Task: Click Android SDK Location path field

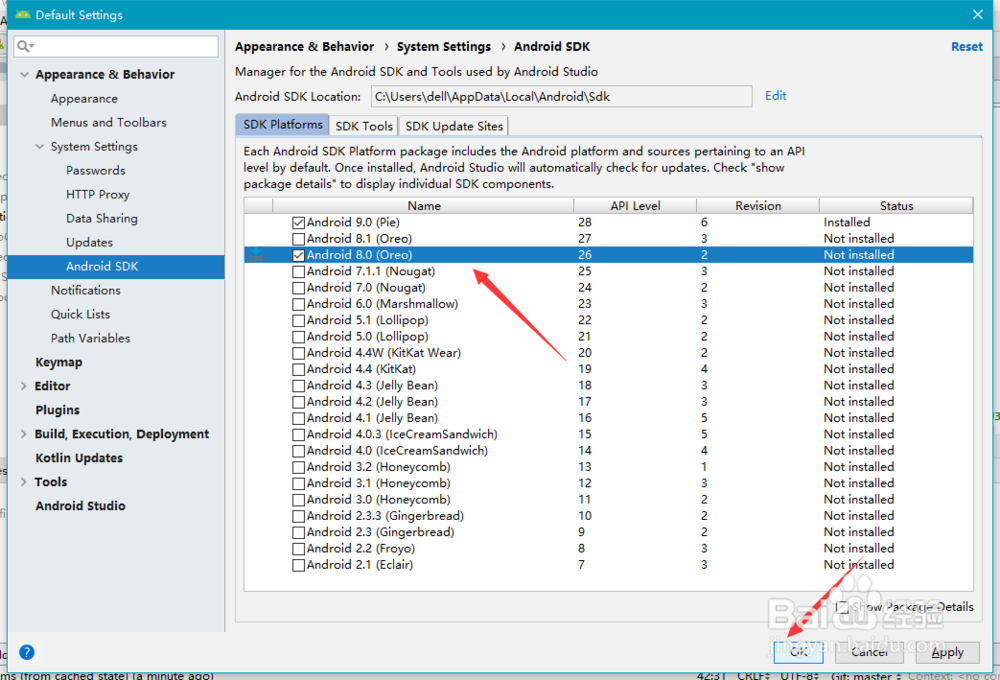Action: click(x=561, y=97)
